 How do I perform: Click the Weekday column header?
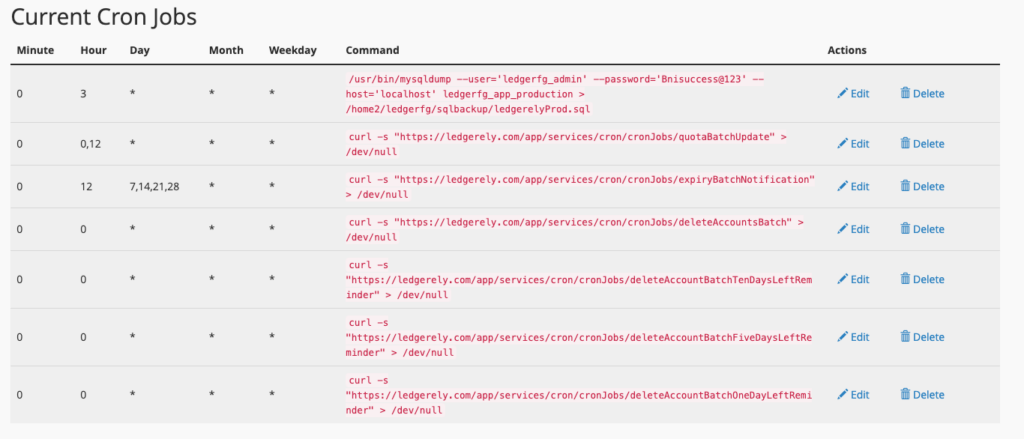click(x=293, y=50)
